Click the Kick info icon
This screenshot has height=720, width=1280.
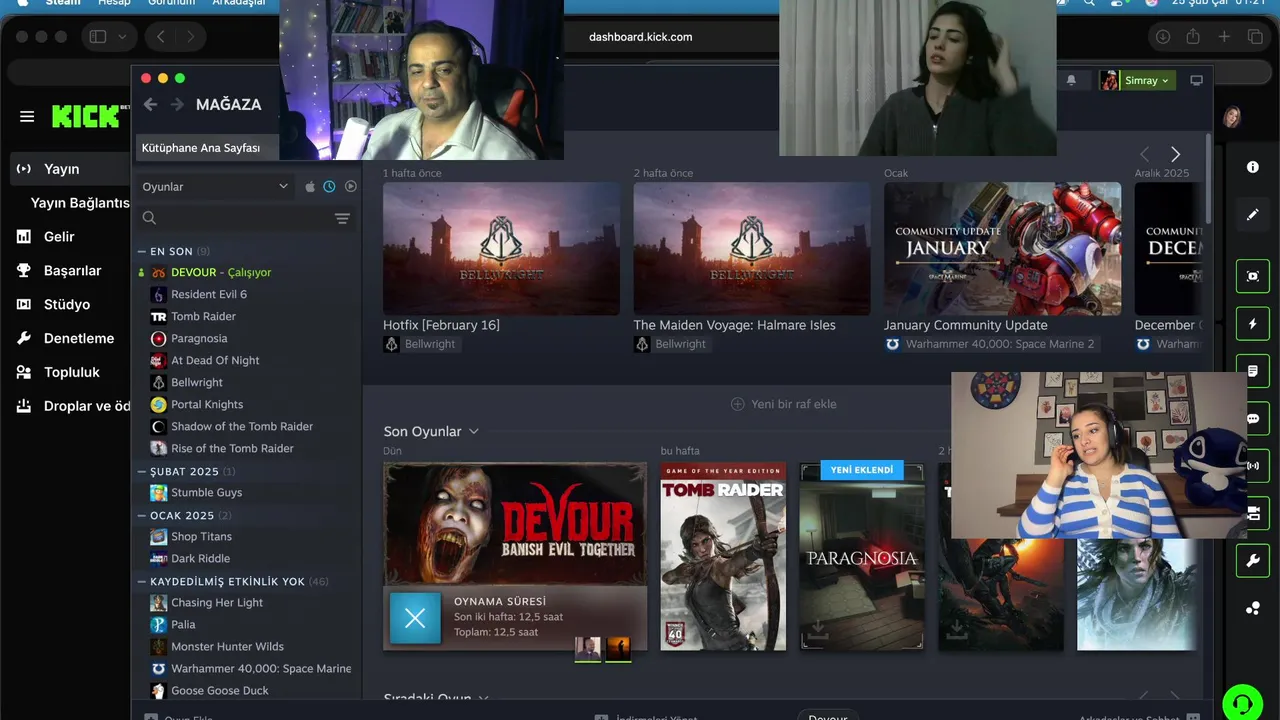click(x=1252, y=167)
